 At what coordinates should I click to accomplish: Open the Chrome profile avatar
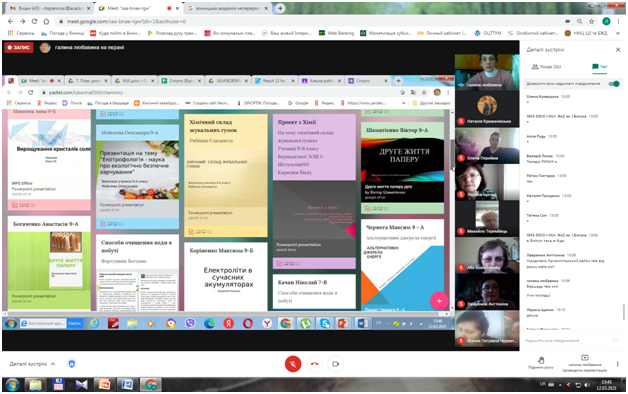point(606,21)
